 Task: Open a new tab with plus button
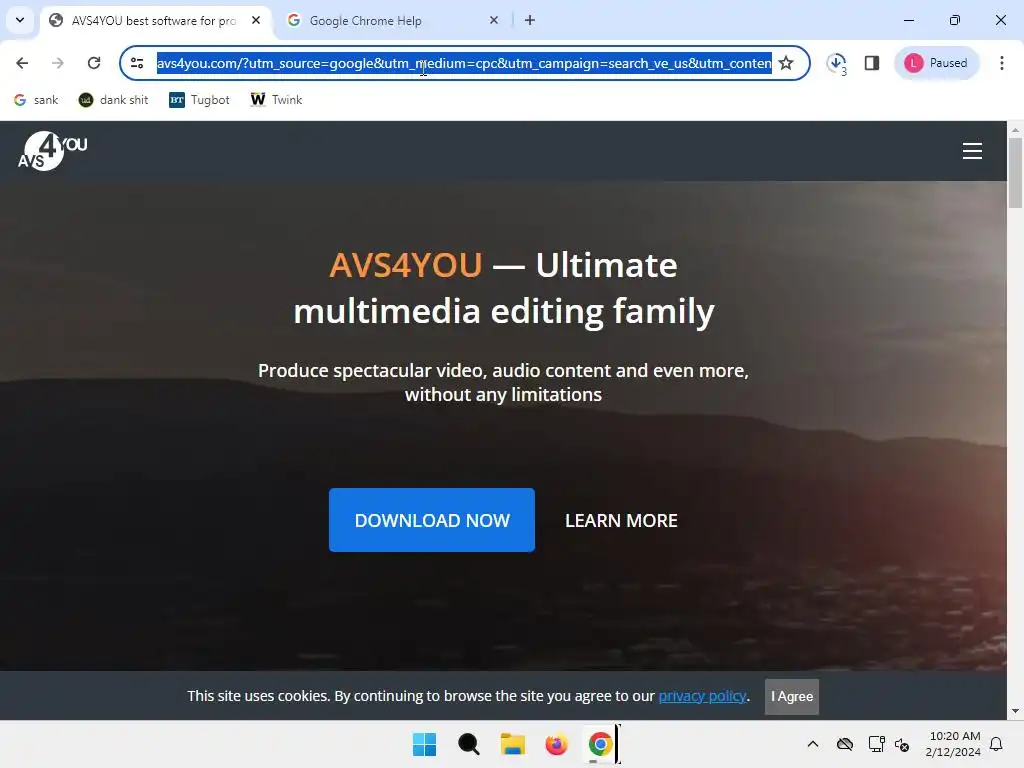pos(530,20)
